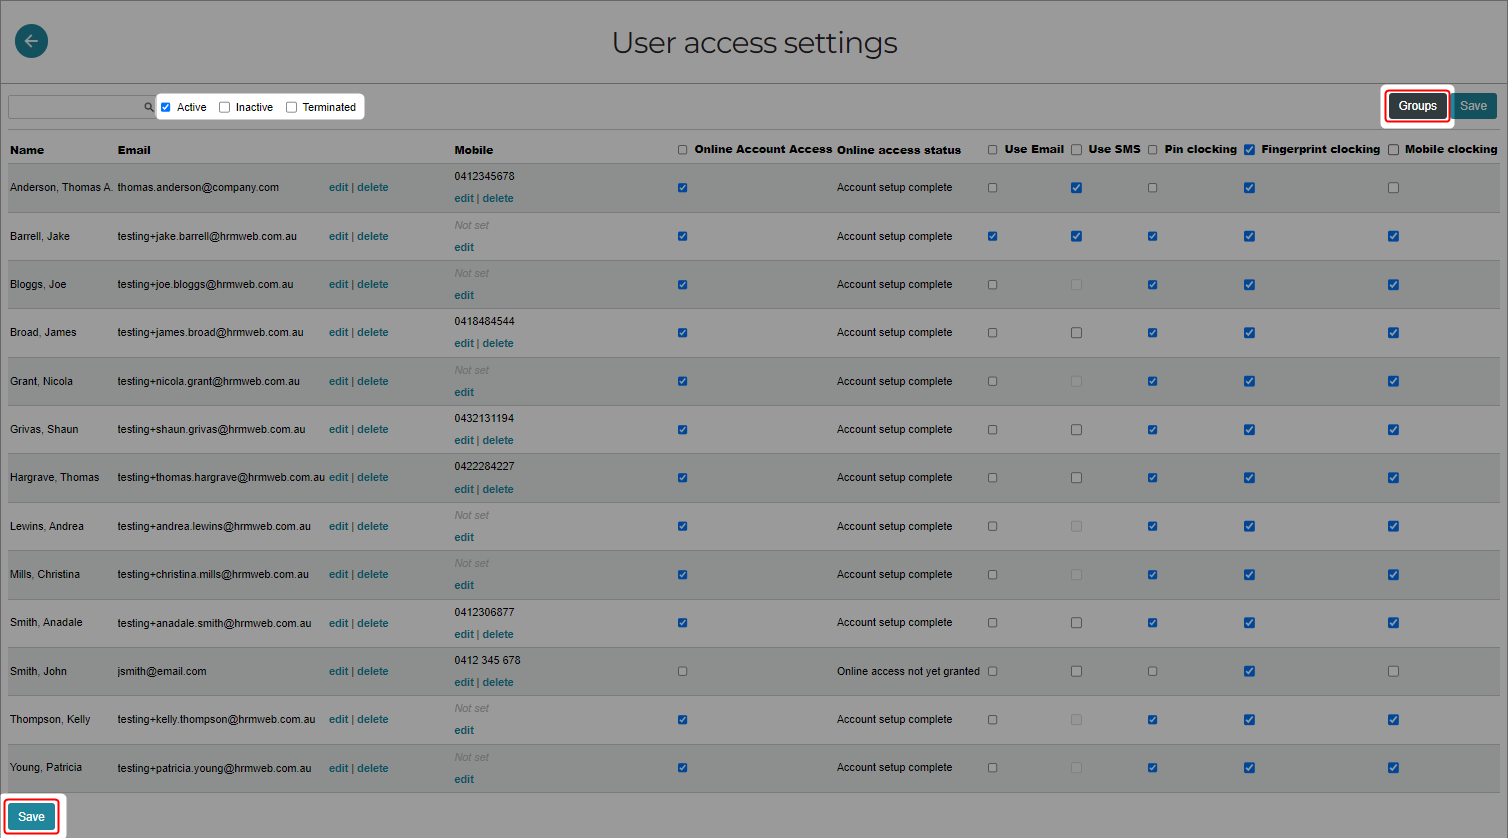Edit email for Barrell, Jake
Viewport: 1508px width, 838px height.
(x=338, y=237)
